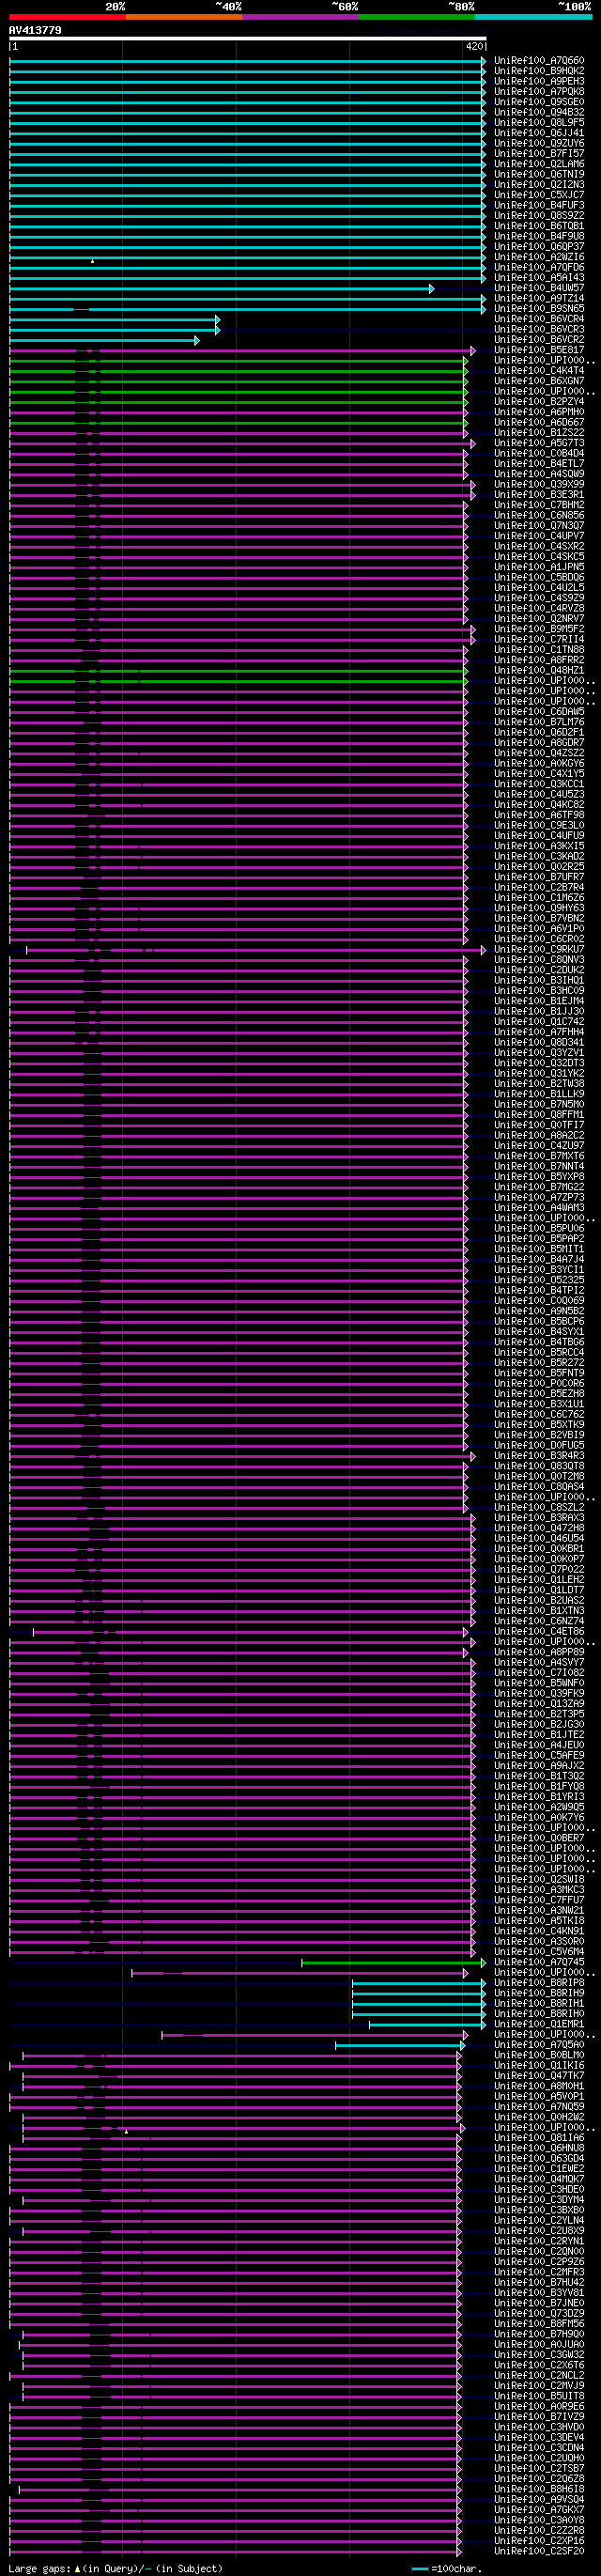Click the UniRef100_B6VCR2 label
The height and width of the screenshot is (2576, 601).
pos(539,340)
